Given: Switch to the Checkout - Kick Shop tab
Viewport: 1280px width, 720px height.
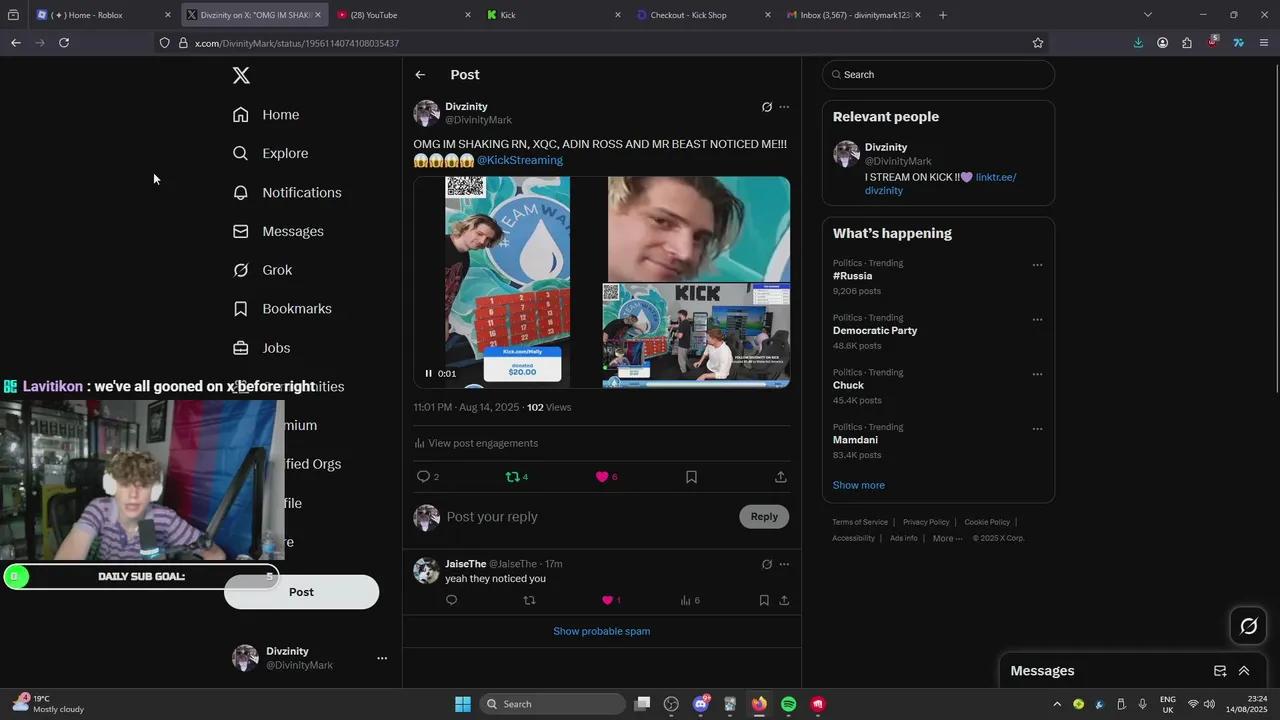Looking at the screenshot, I should point(702,15).
